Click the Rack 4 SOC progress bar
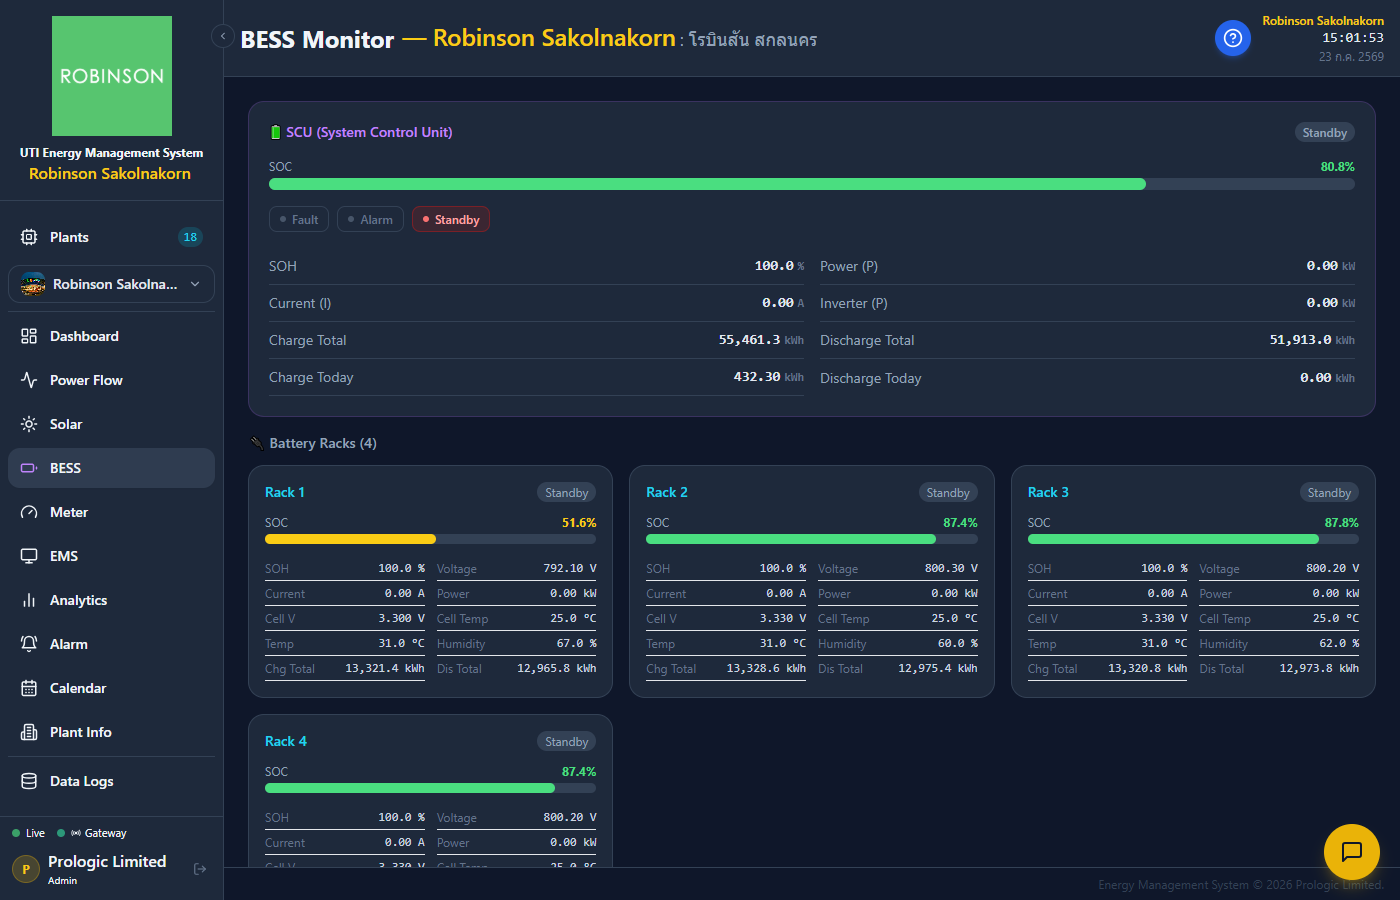Viewport: 1400px width, 900px height. (430, 788)
